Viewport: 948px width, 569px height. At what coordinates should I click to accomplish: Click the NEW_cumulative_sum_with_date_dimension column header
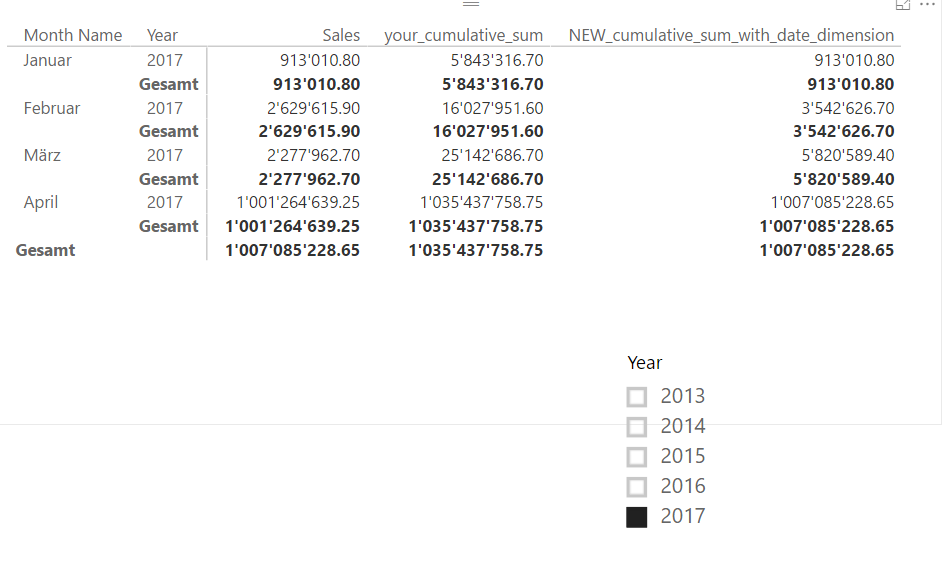click(x=731, y=35)
